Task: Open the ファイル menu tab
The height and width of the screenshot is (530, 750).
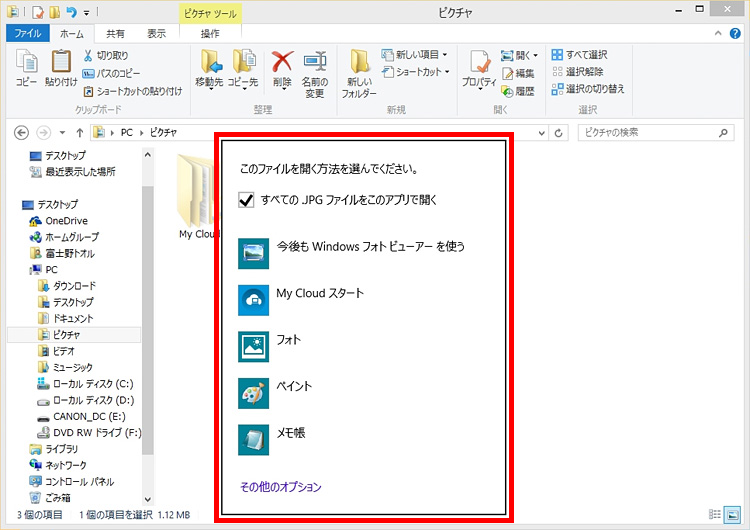Action: pyautogui.click(x=28, y=33)
